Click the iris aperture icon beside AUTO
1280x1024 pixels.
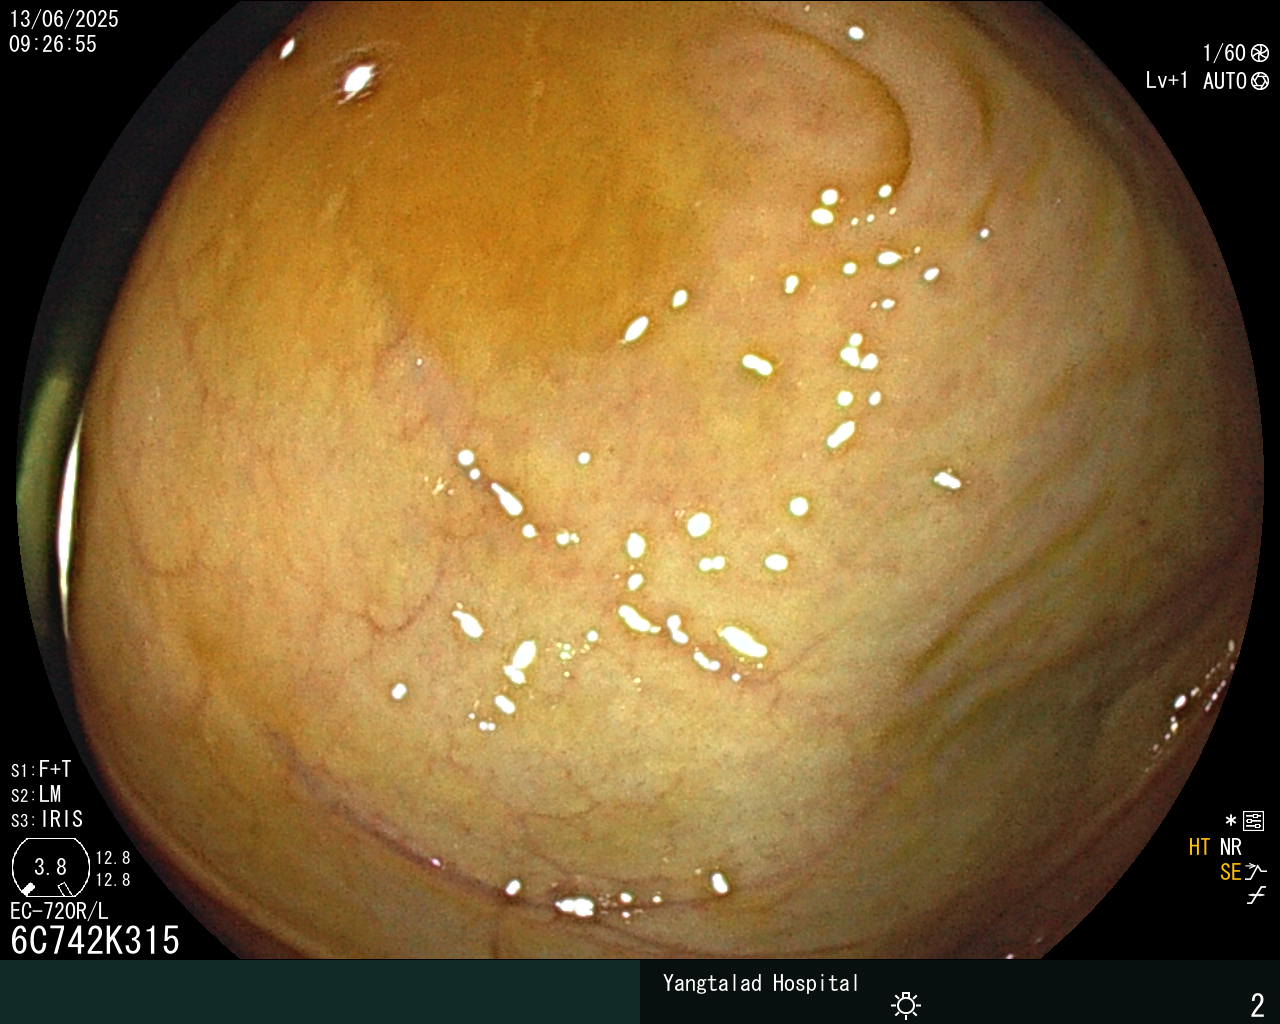[1260, 82]
